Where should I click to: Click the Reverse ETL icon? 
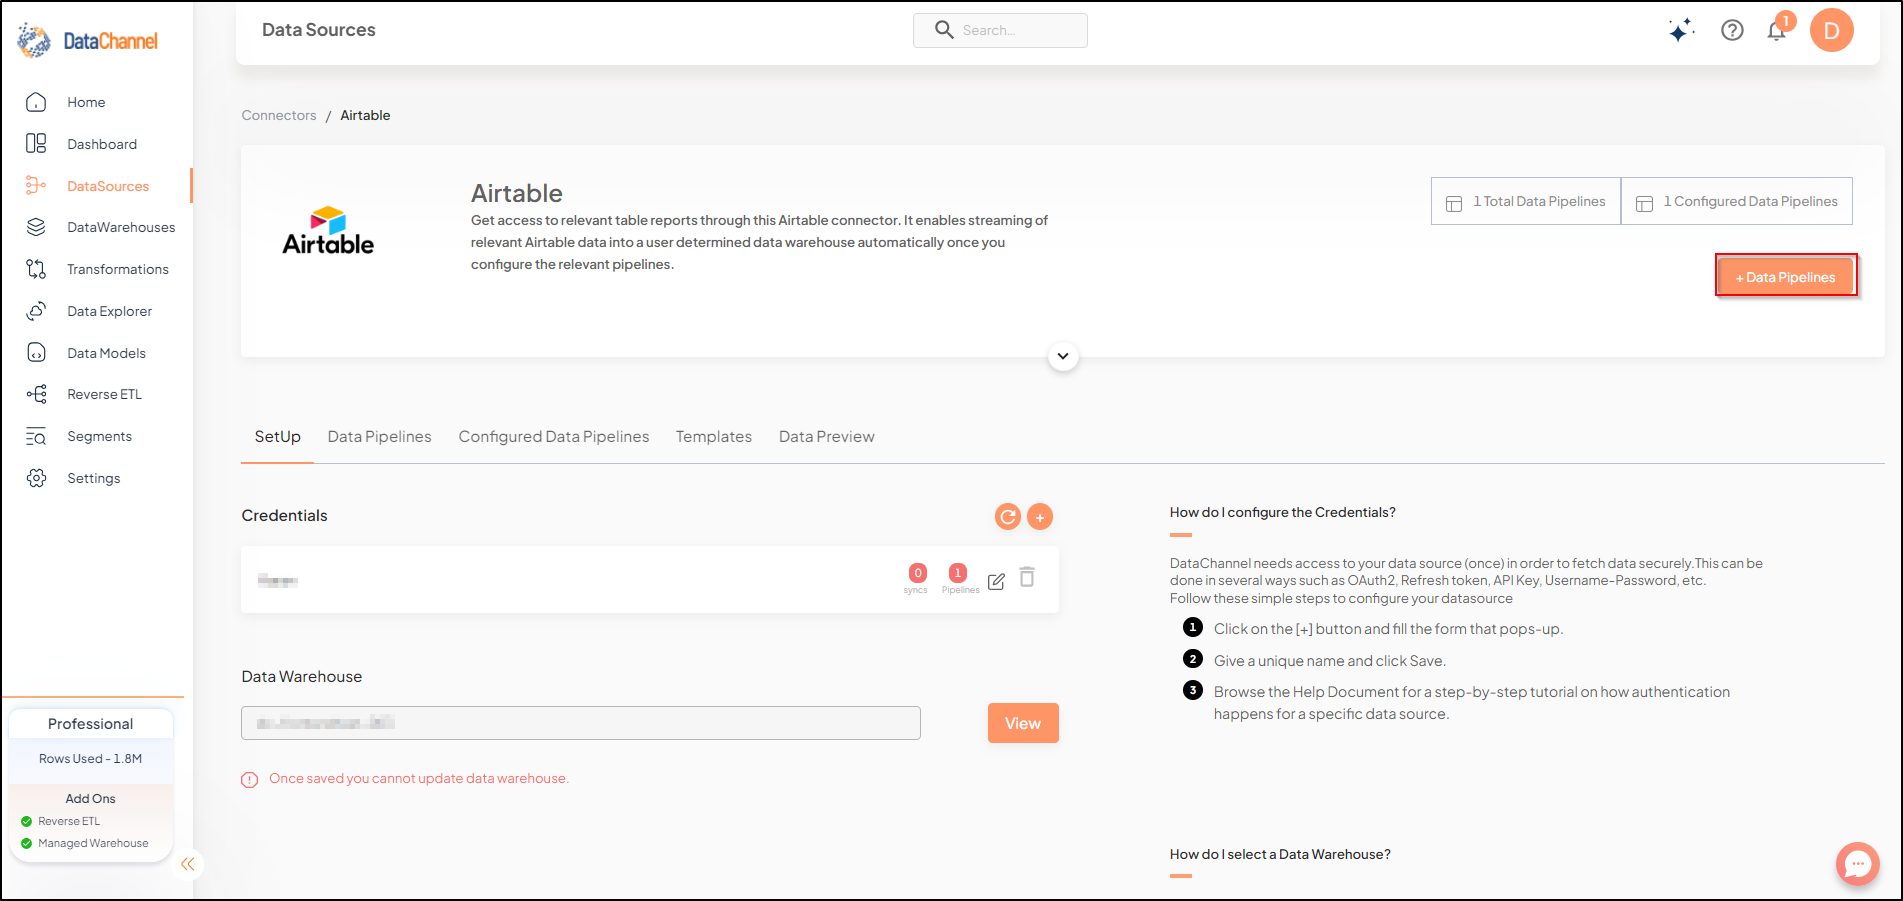point(36,394)
